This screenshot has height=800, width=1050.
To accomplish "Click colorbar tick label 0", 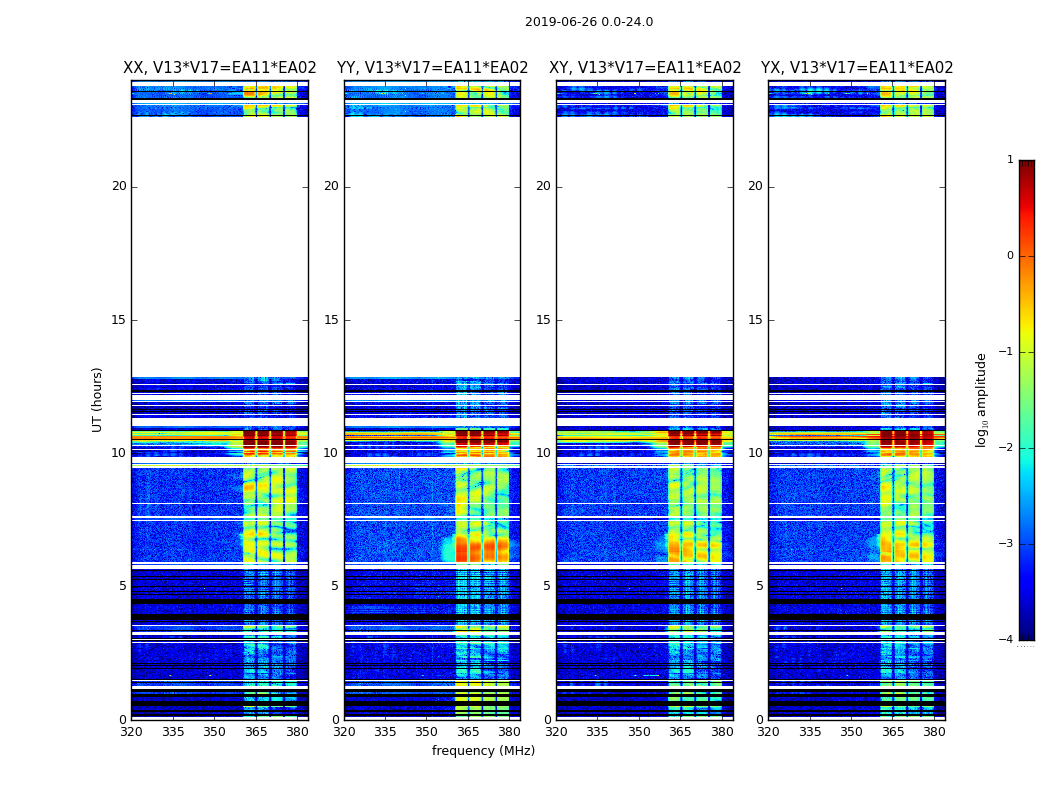I will pos(1010,256).
